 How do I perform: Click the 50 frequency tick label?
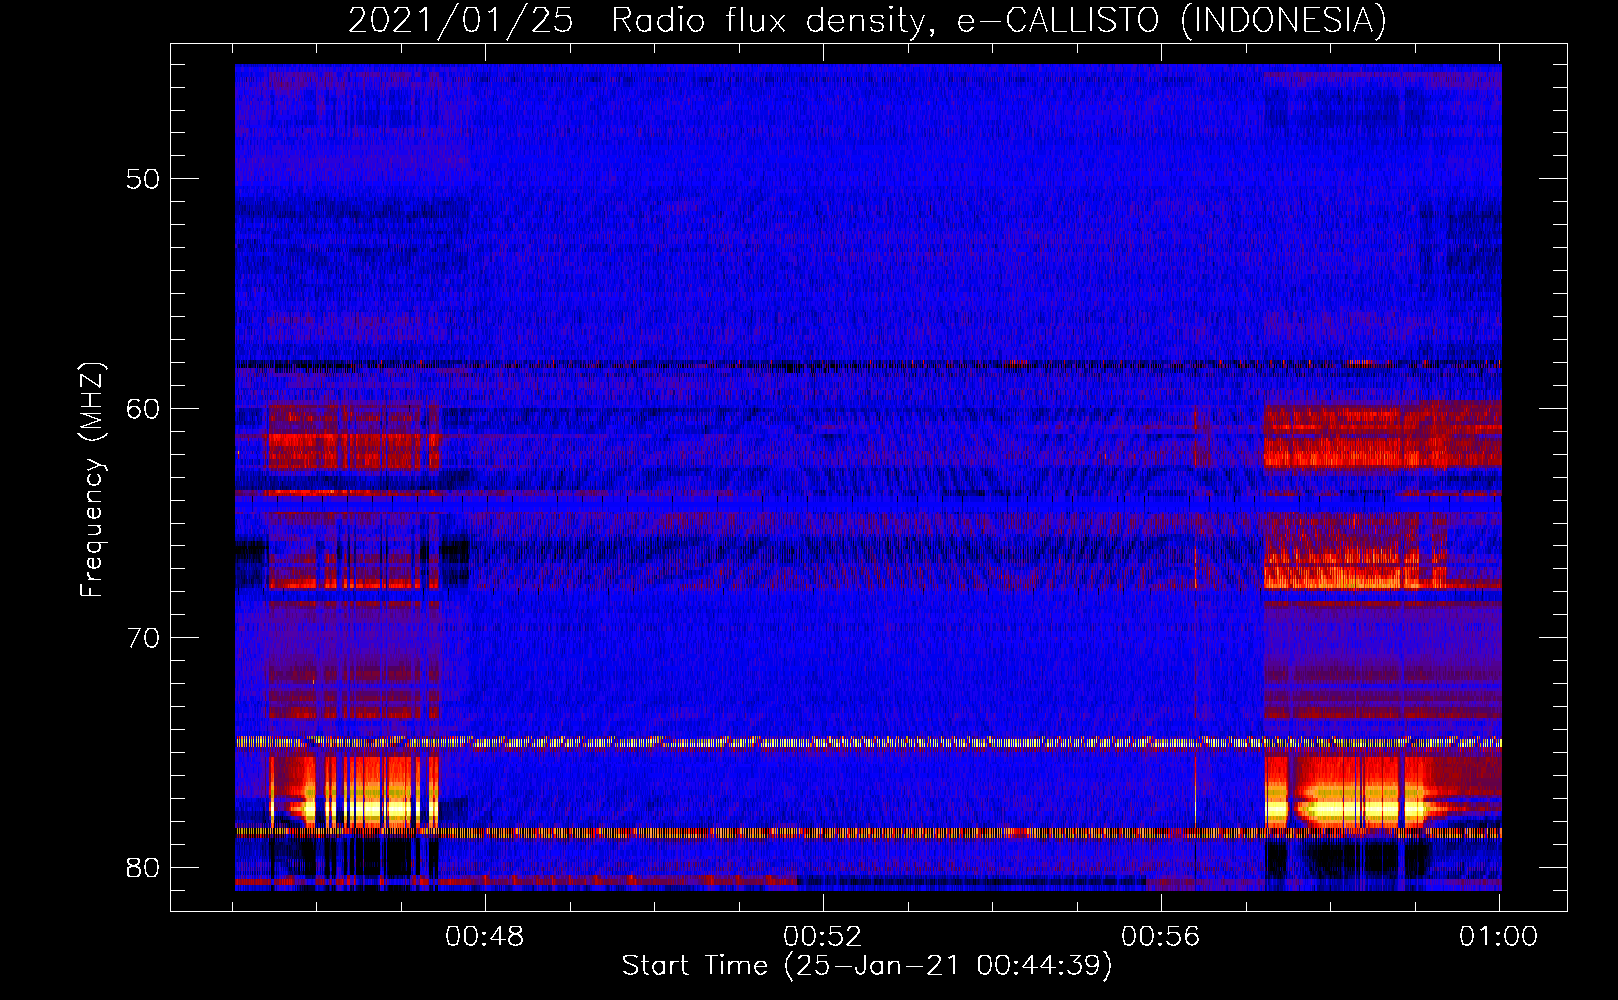pyautogui.click(x=143, y=179)
